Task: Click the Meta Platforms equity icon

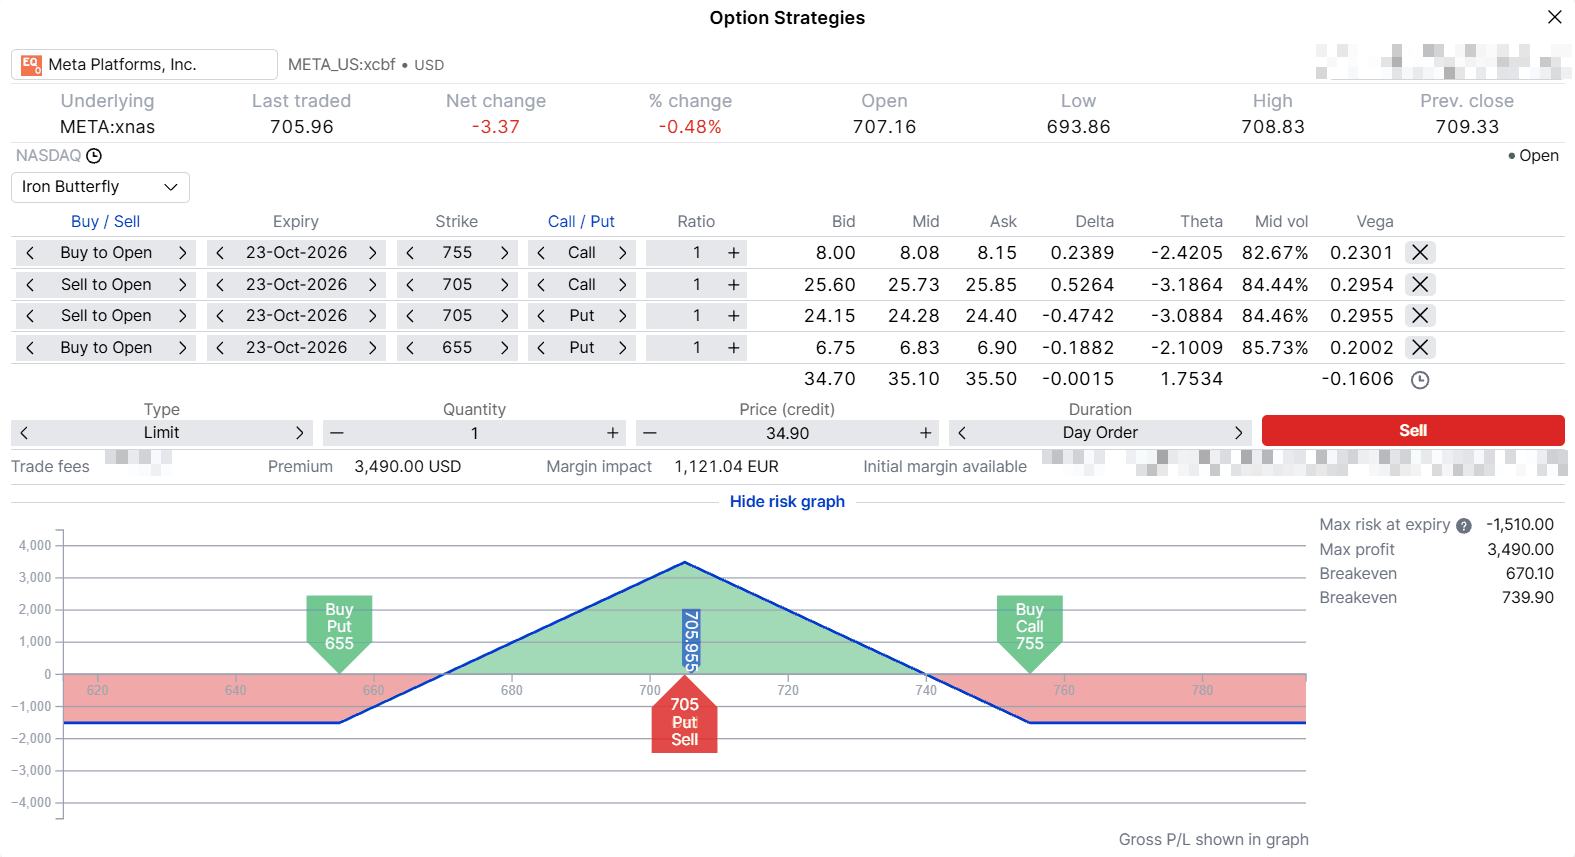Action: click(x=31, y=65)
